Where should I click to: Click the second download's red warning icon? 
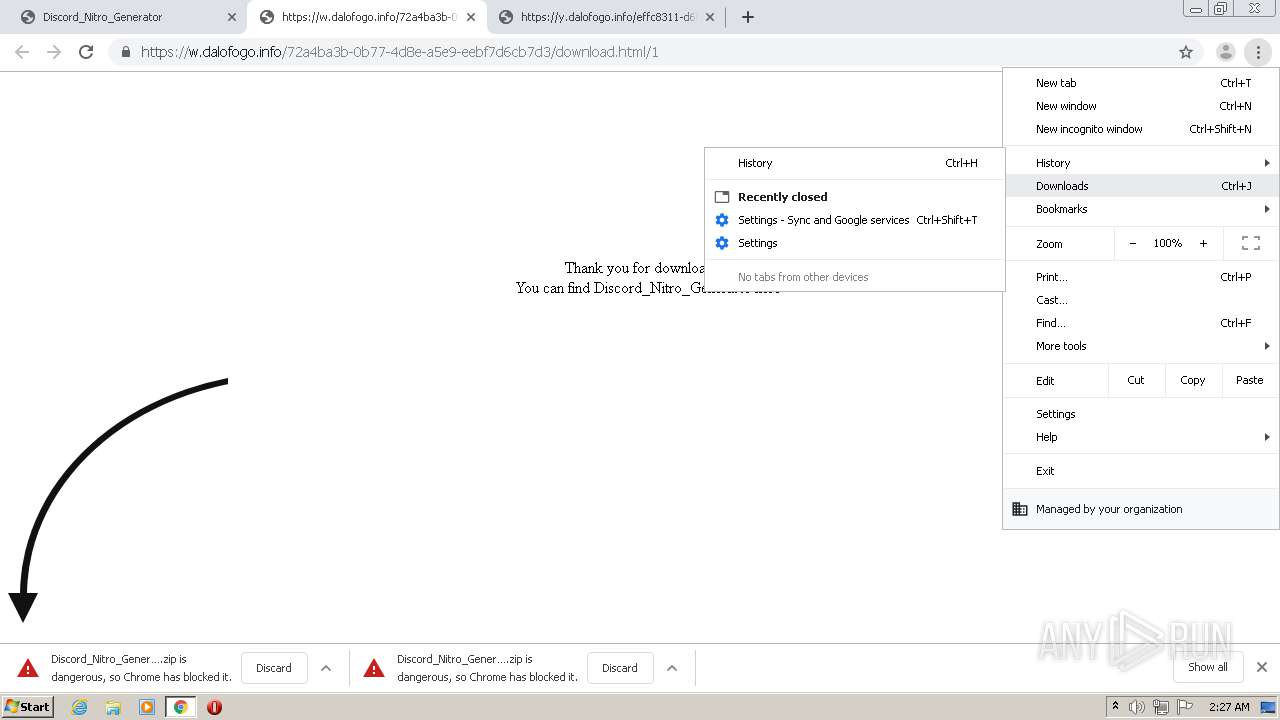point(374,668)
